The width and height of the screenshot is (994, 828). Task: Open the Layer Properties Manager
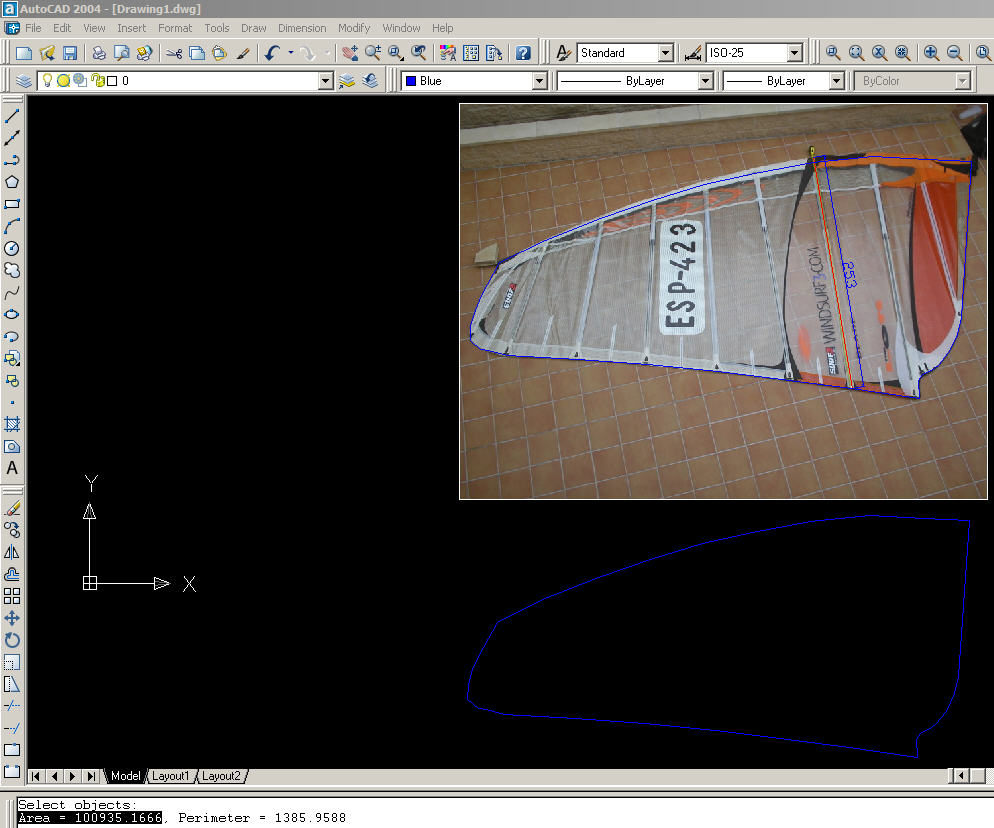[x=22, y=80]
